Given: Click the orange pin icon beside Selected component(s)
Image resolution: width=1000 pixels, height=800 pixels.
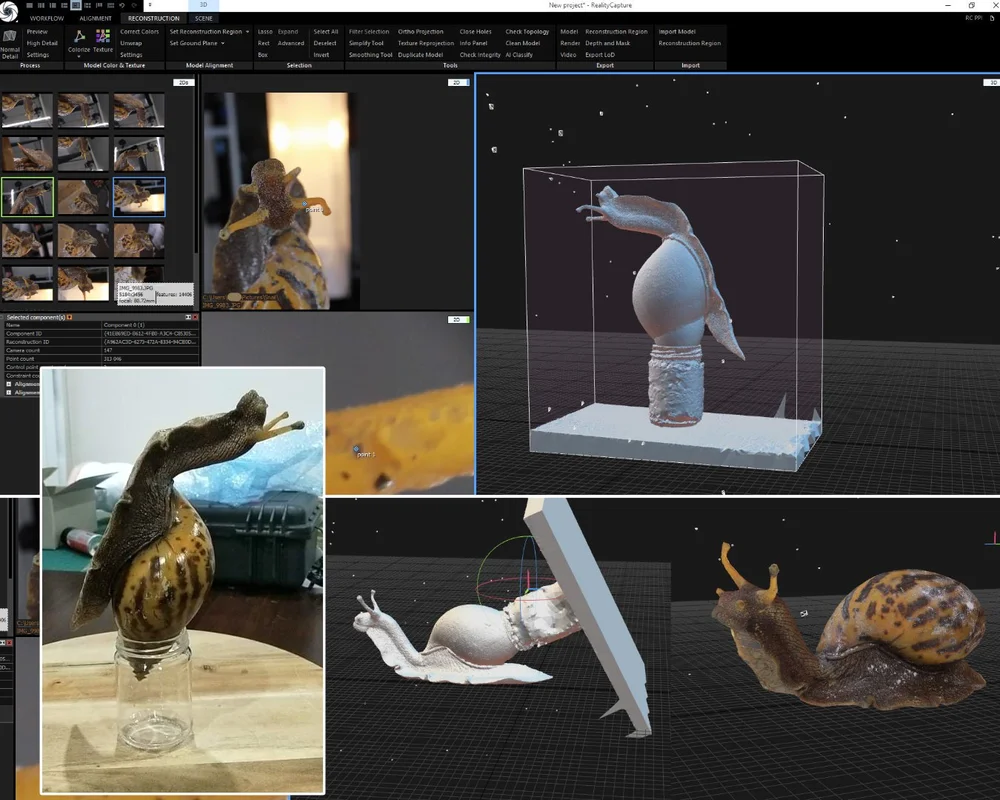Looking at the screenshot, I should tap(70, 317).
